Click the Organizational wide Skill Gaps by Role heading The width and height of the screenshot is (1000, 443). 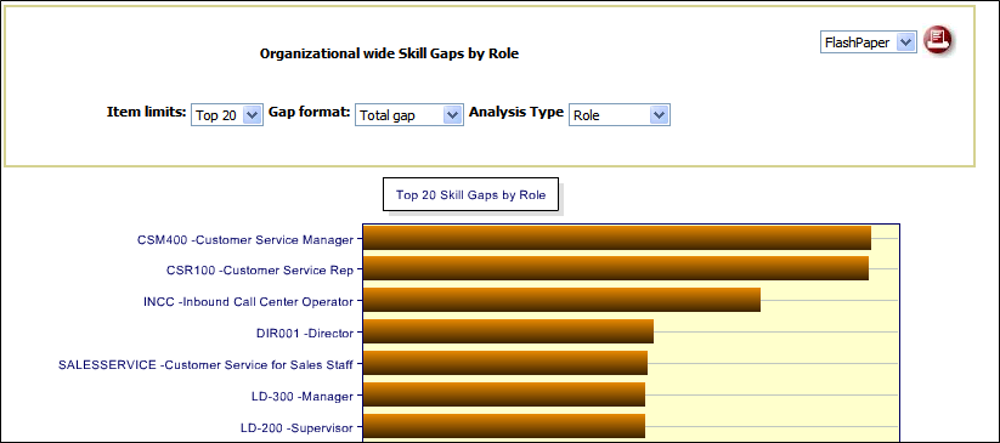[x=389, y=54]
